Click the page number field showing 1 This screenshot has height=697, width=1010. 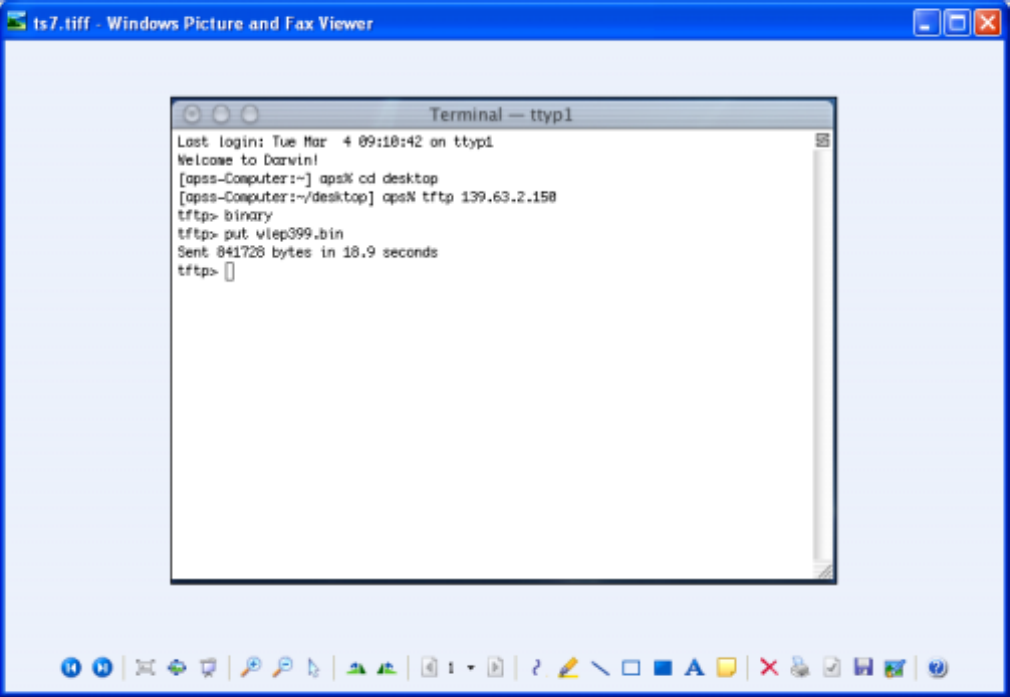coord(451,668)
